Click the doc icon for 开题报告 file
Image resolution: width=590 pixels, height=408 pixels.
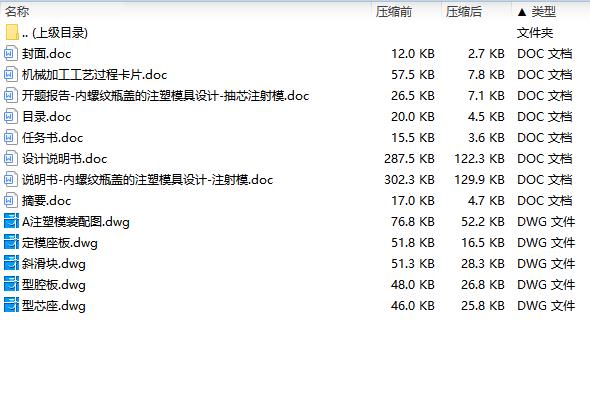[x=11, y=96]
